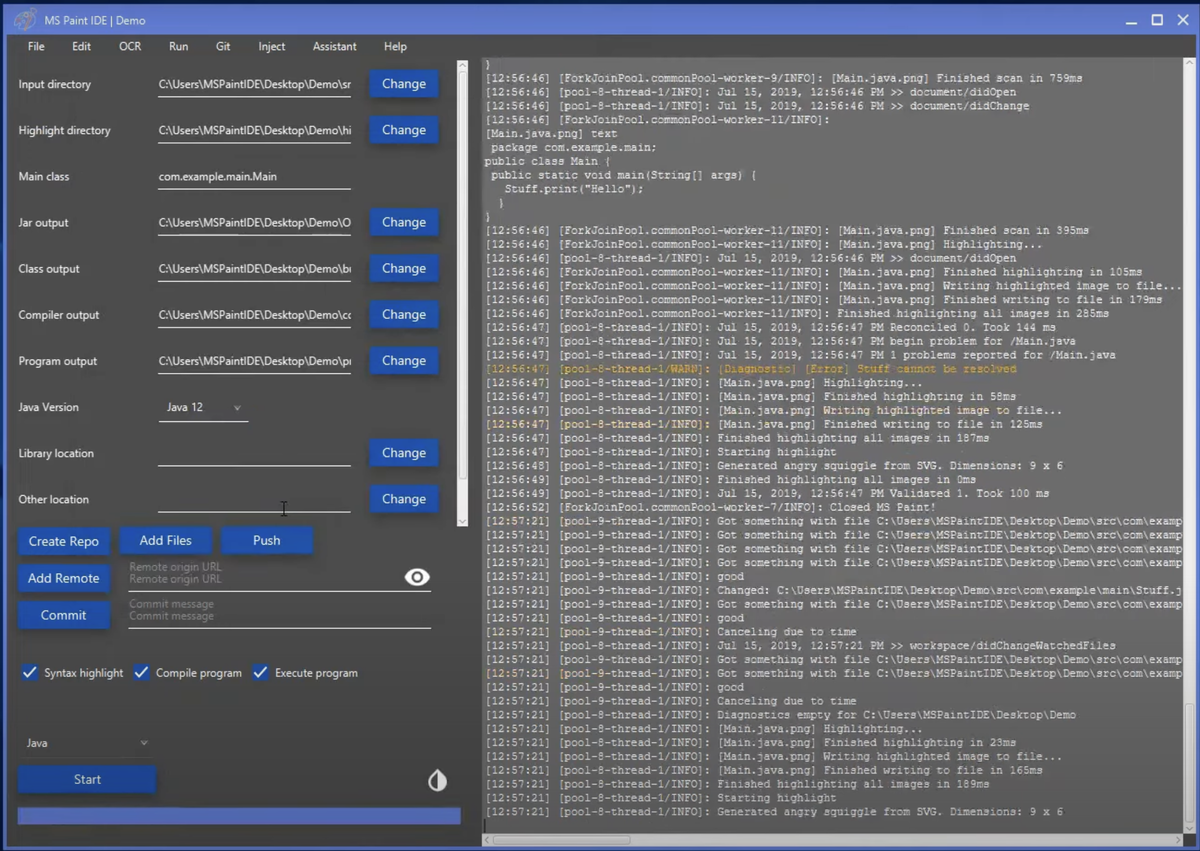This screenshot has width=1200, height=851.
Task: Click the log line "workspace/didChangeWatchedFiles"
Action: [800, 645]
